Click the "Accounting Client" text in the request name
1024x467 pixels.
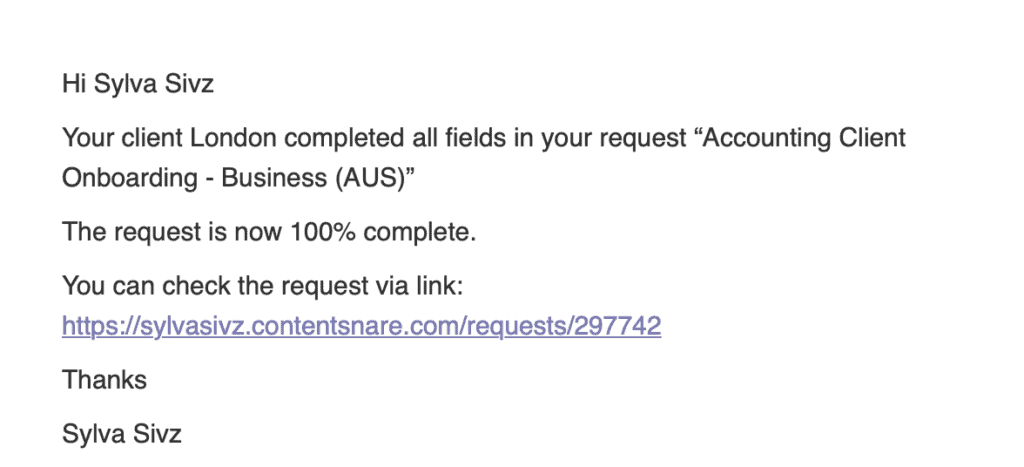click(799, 138)
